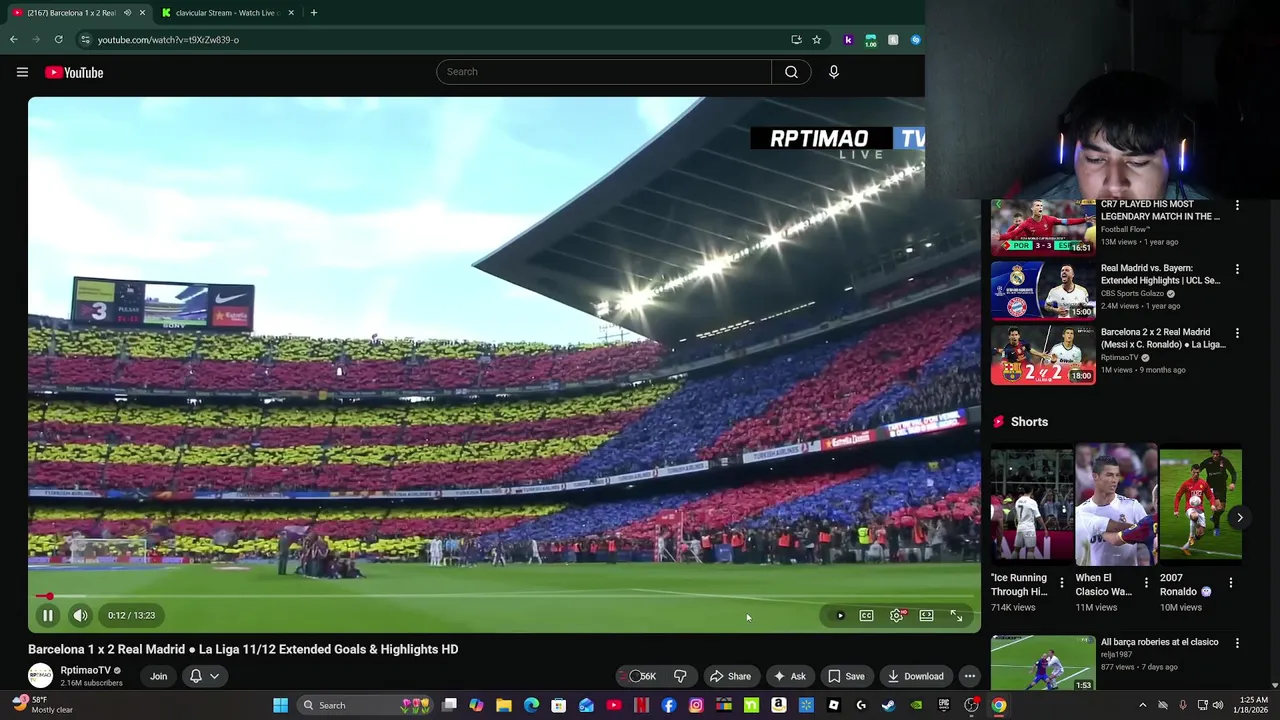Open the Ask AI button
This screenshot has height=720, width=1280.
[x=789, y=676]
